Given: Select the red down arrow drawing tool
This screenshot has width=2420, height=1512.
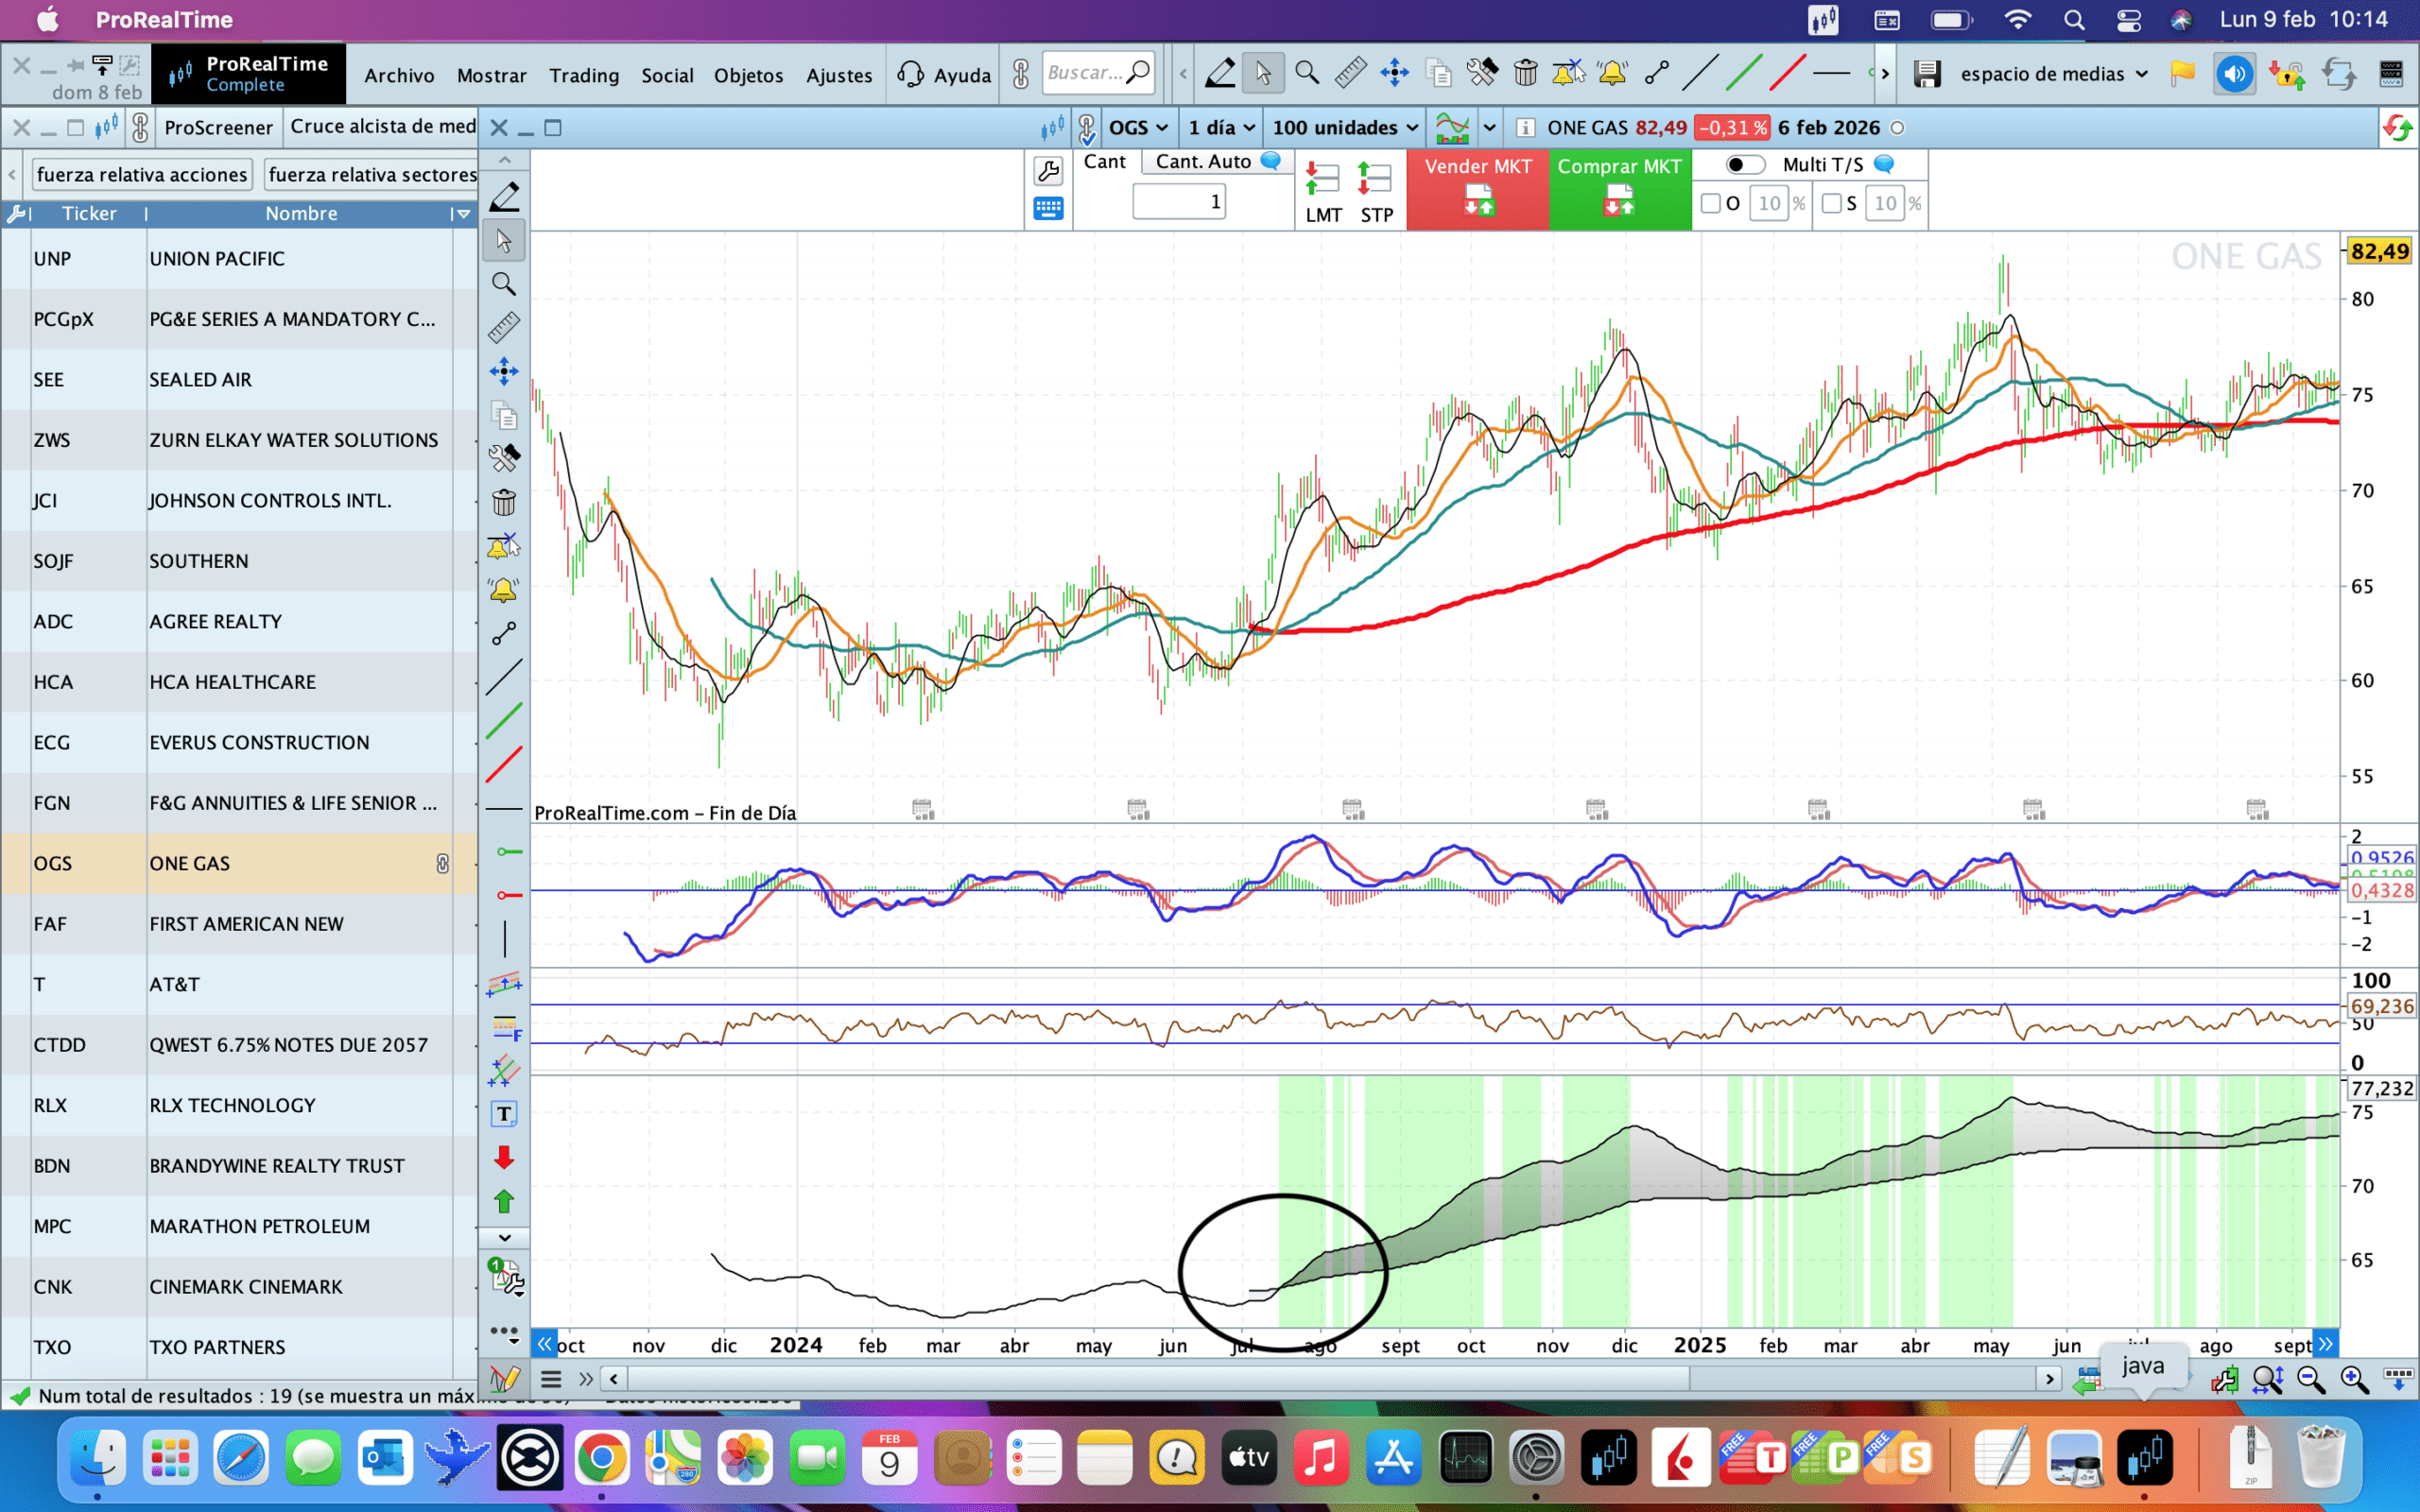Looking at the screenshot, I should click(x=504, y=1158).
